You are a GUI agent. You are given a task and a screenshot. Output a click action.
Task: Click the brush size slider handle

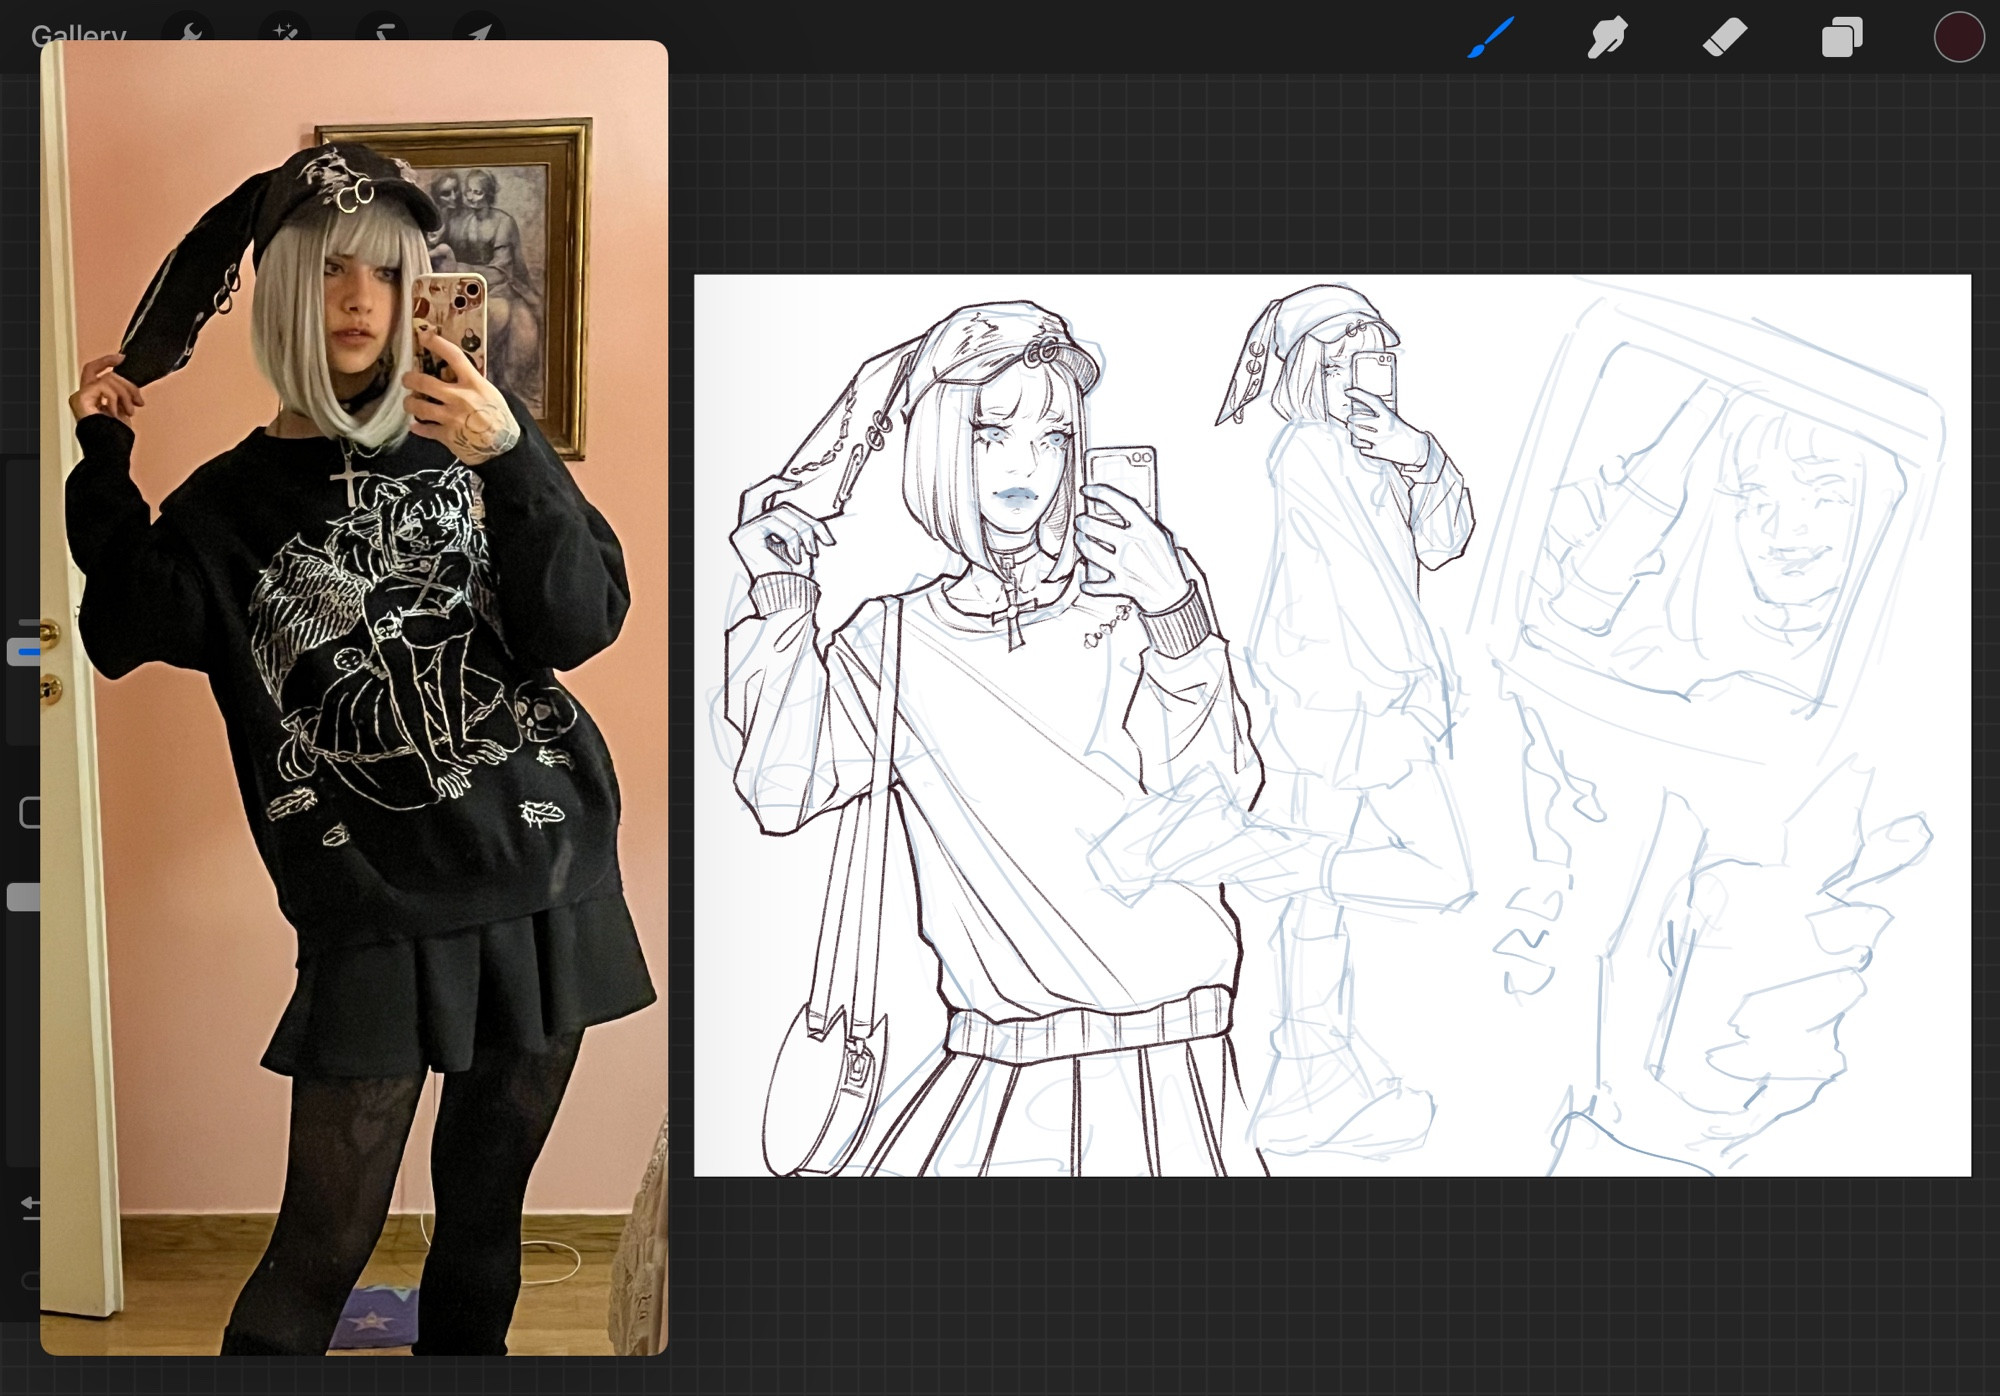24,652
